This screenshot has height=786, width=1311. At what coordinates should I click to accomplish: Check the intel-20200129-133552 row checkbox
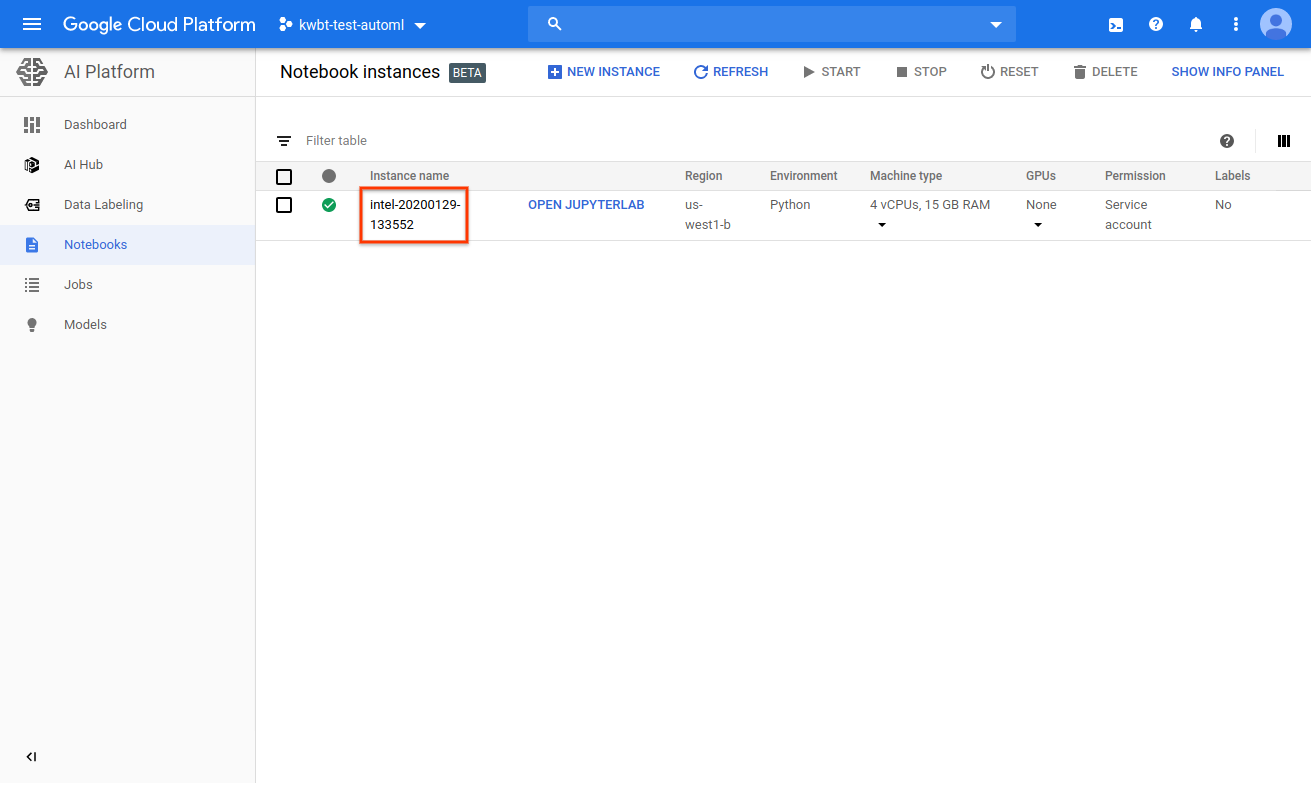pyautogui.click(x=284, y=205)
